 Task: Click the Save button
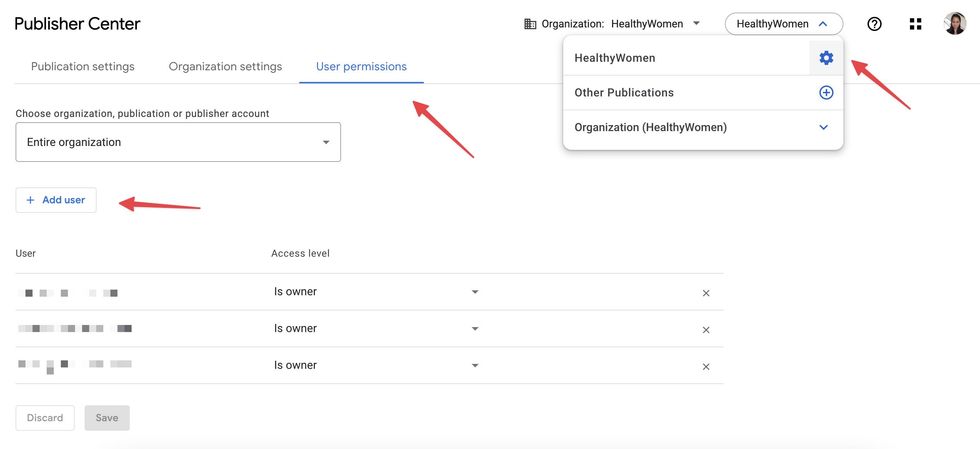pyautogui.click(x=107, y=418)
